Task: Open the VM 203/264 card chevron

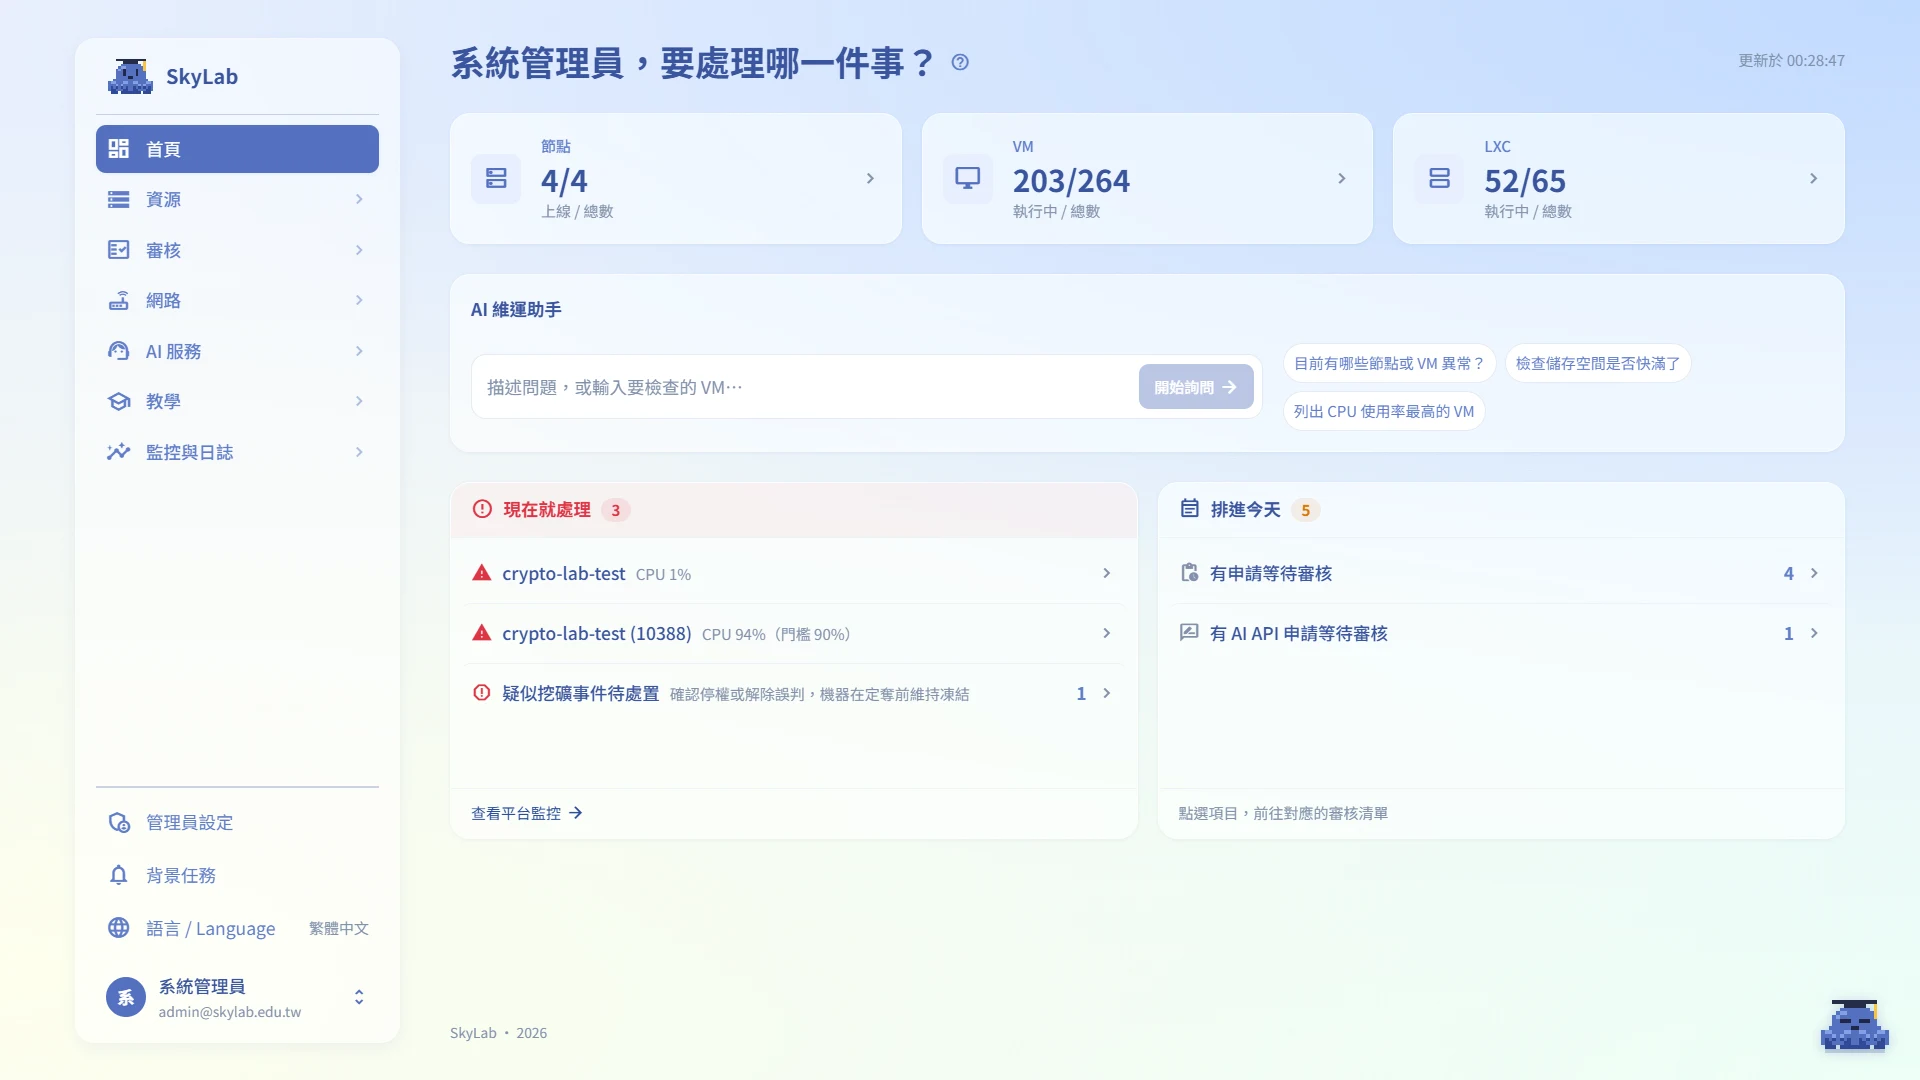Action: pyautogui.click(x=1342, y=178)
